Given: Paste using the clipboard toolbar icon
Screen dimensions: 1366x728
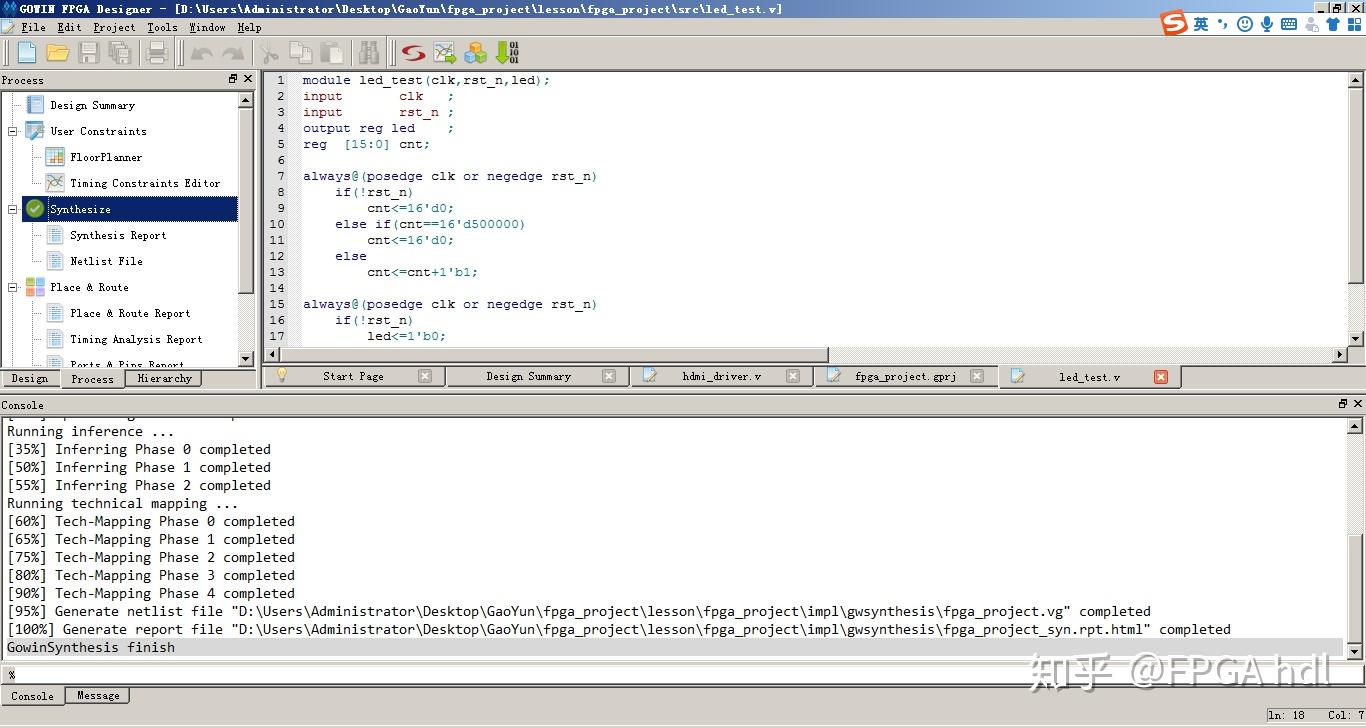Looking at the screenshot, I should 332,52.
